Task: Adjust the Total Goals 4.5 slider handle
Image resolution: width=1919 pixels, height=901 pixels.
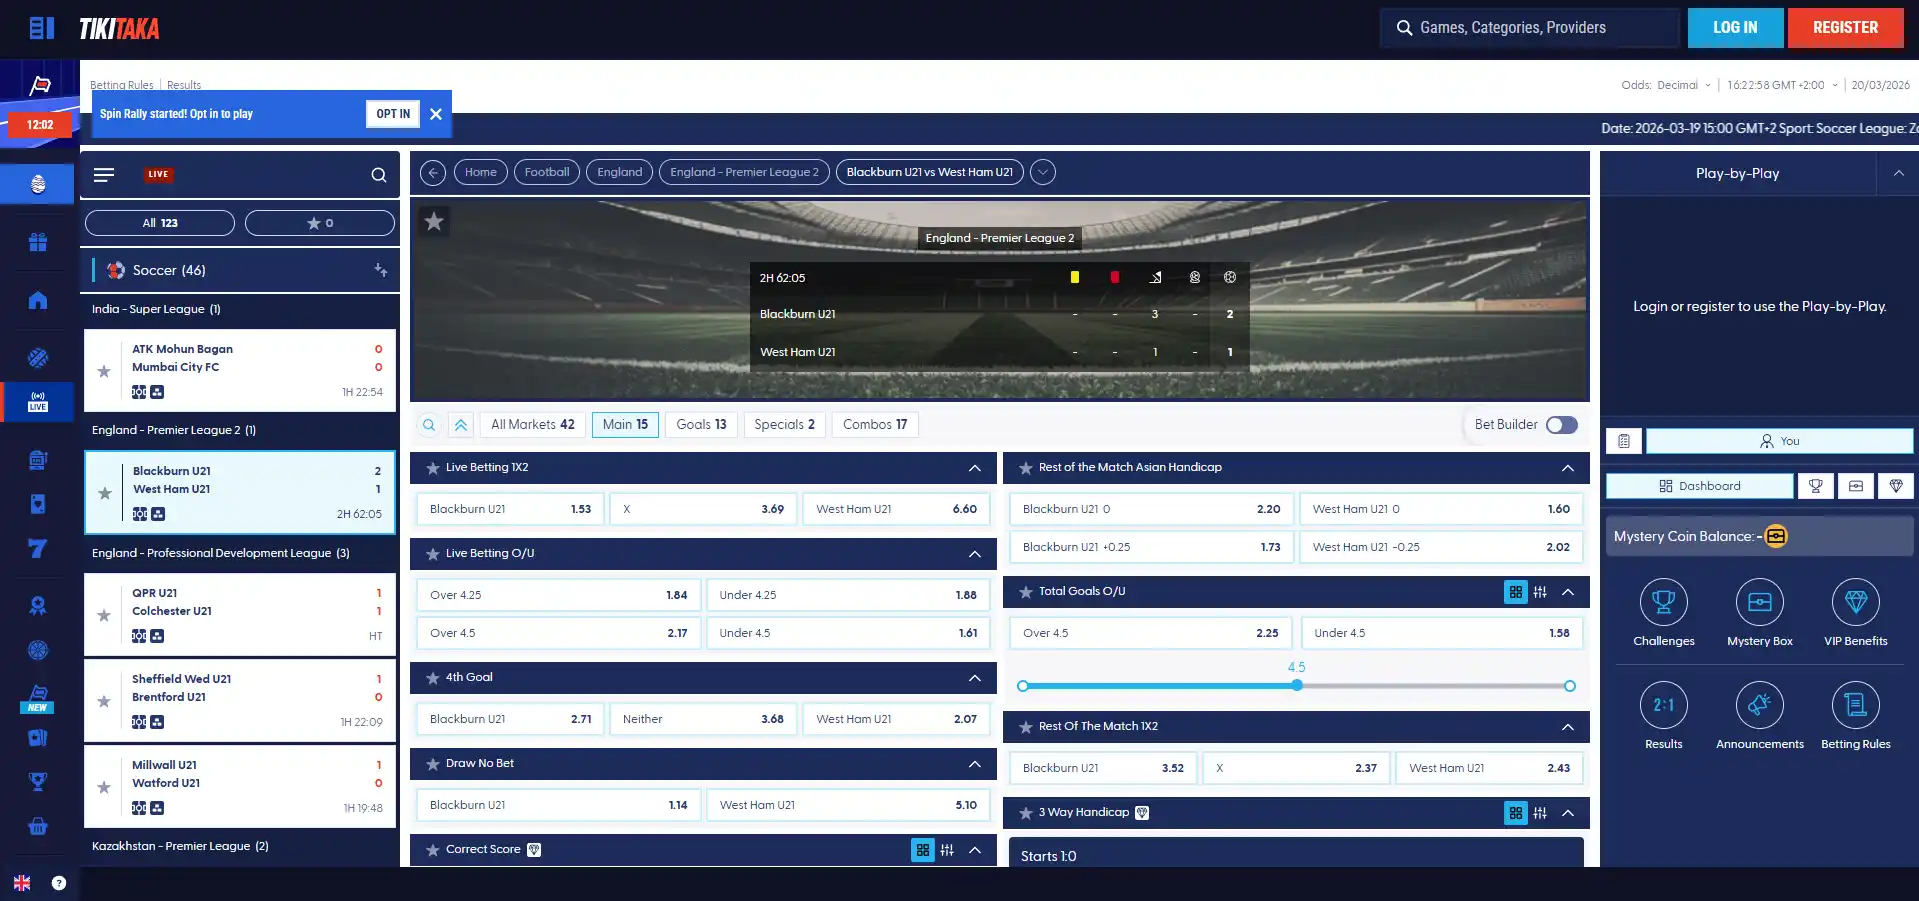Action: pyautogui.click(x=1296, y=685)
